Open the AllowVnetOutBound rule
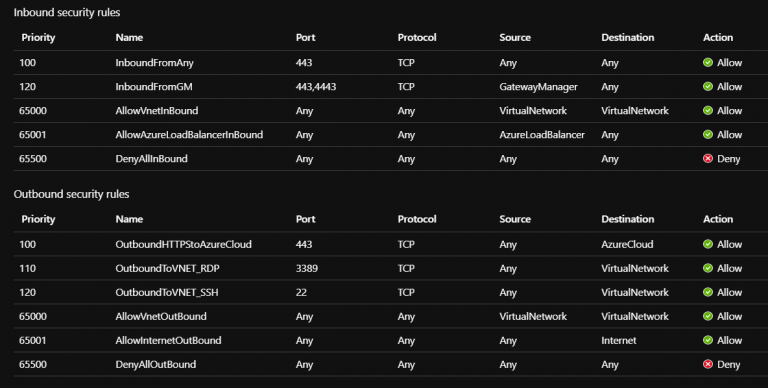 (161, 316)
